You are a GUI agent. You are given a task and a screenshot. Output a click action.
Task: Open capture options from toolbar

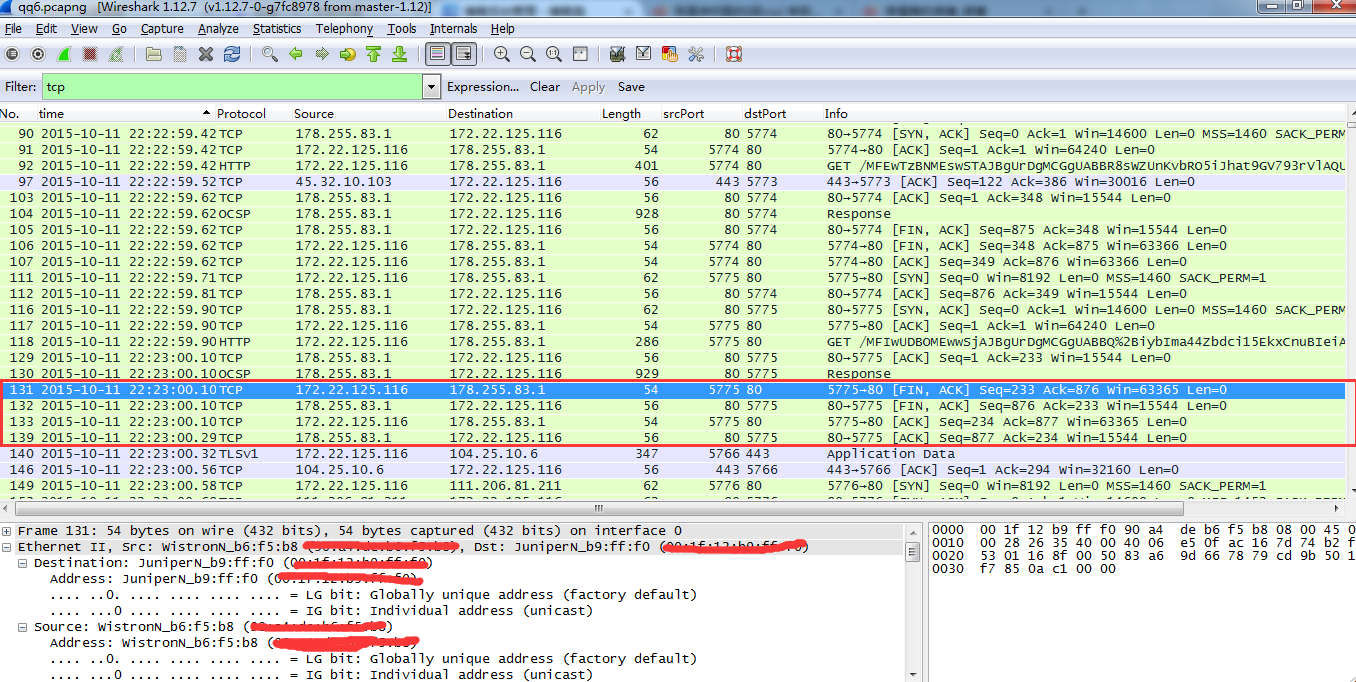point(38,54)
